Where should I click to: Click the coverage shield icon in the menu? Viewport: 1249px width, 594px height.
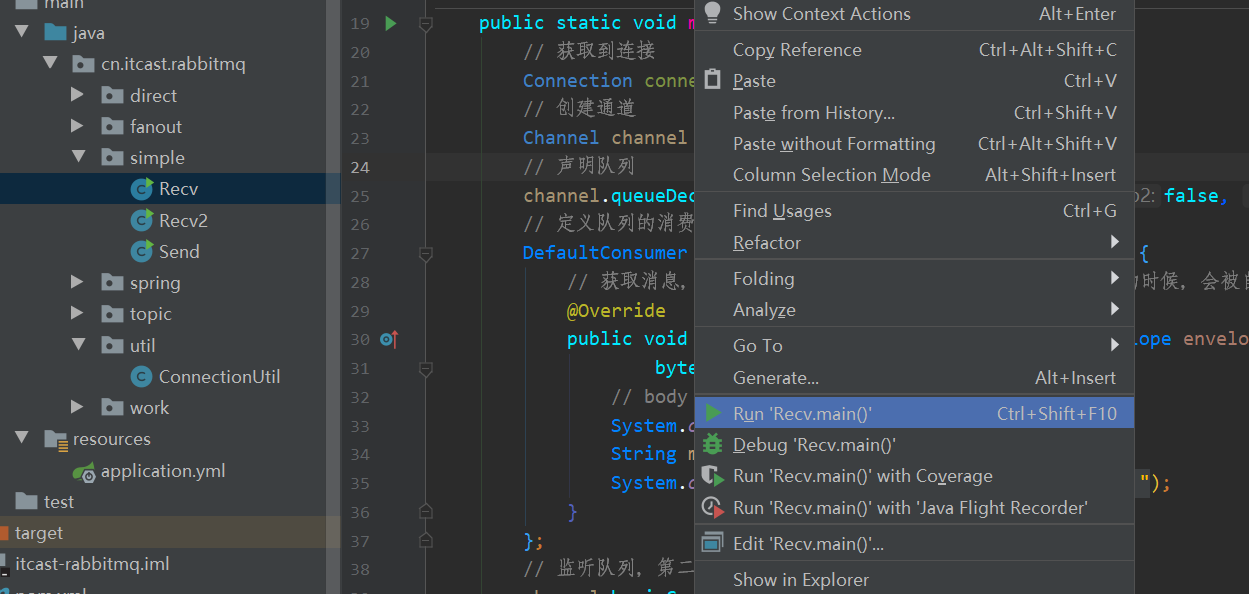coord(712,476)
